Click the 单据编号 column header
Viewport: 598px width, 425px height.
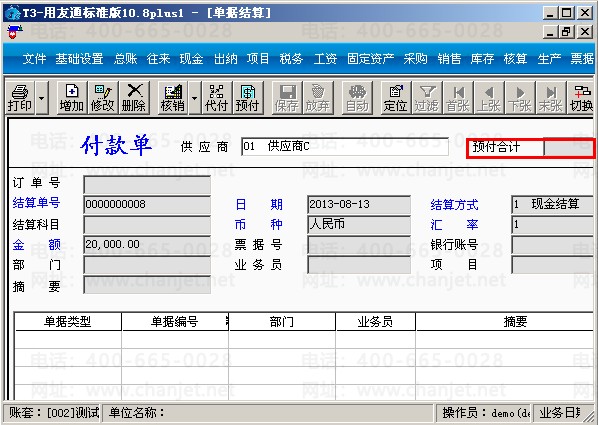point(175,322)
